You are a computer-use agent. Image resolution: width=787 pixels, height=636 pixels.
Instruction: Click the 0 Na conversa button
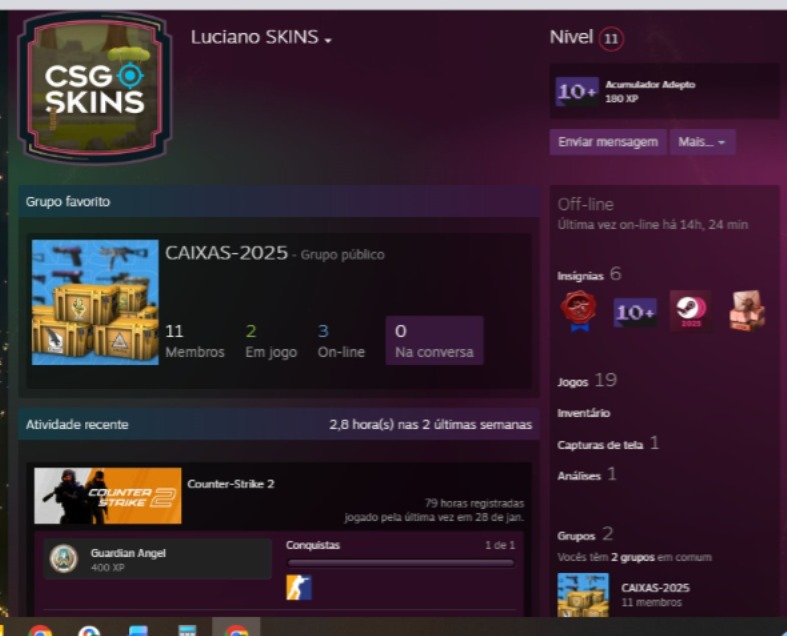[434, 340]
